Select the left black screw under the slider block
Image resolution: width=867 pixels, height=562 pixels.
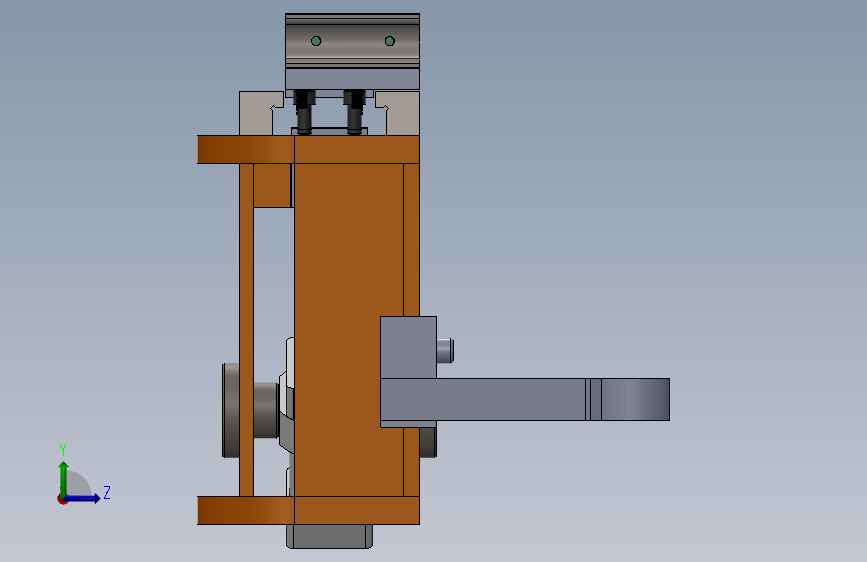(x=304, y=112)
